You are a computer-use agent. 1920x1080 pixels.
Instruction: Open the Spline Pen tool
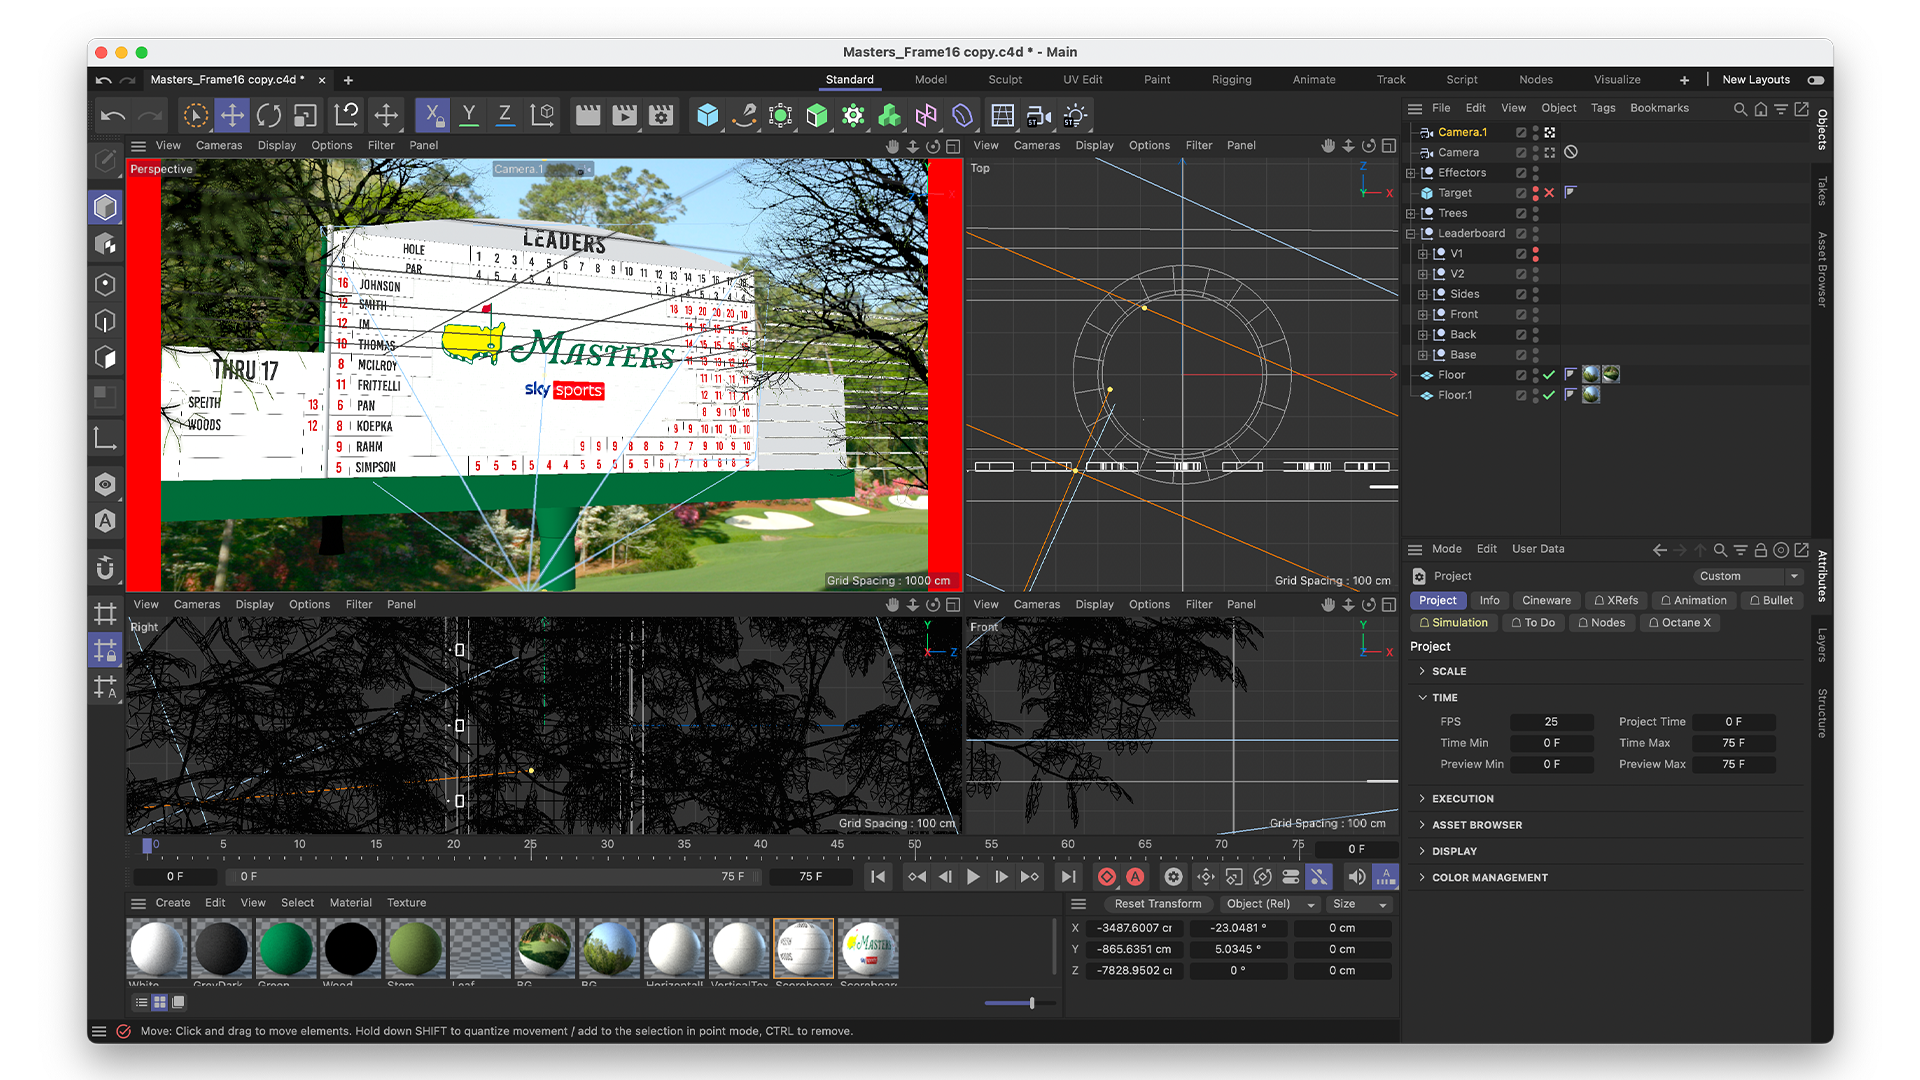pyautogui.click(x=744, y=116)
